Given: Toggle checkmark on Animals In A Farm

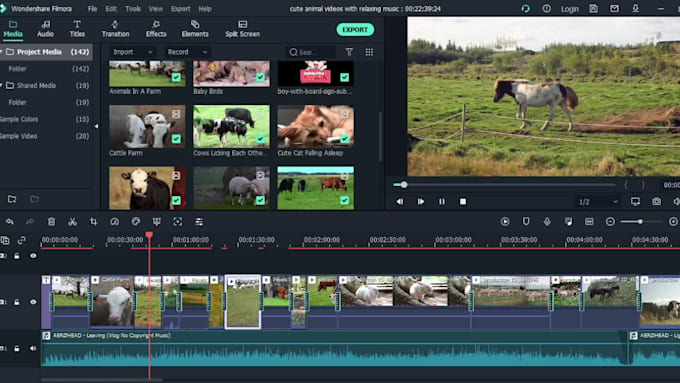Looking at the screenshot, I should click(176, 77).
